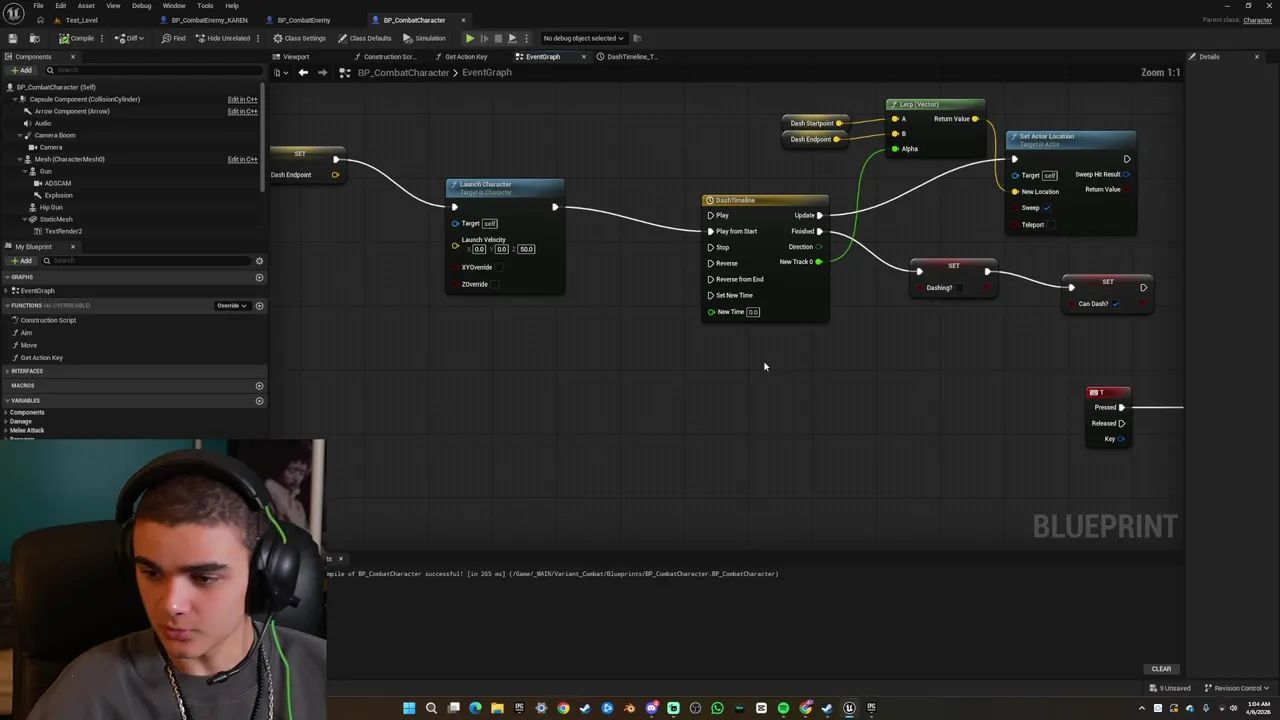Select the TextRender2 component
The image size is (1280, 720).
point(62,231)
